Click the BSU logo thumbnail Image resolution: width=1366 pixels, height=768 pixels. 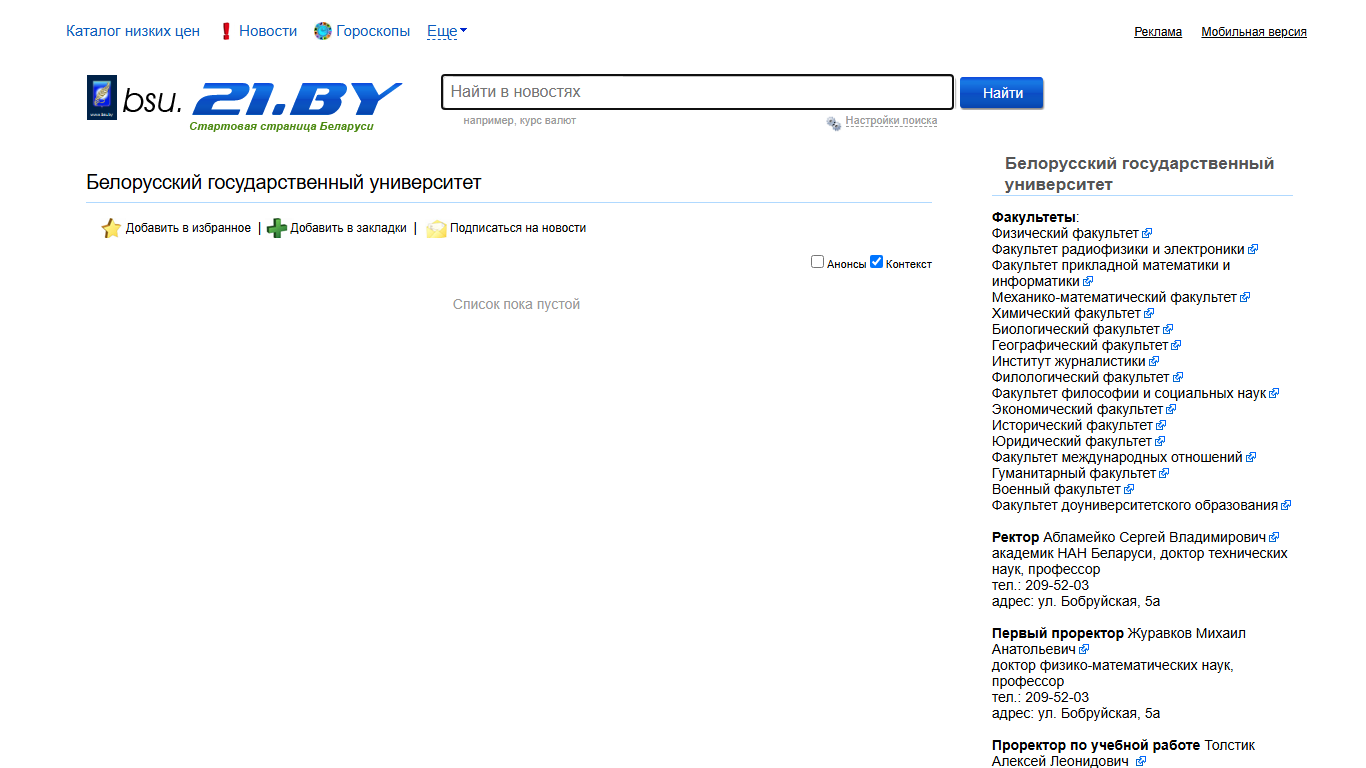[x=102, y=97]
